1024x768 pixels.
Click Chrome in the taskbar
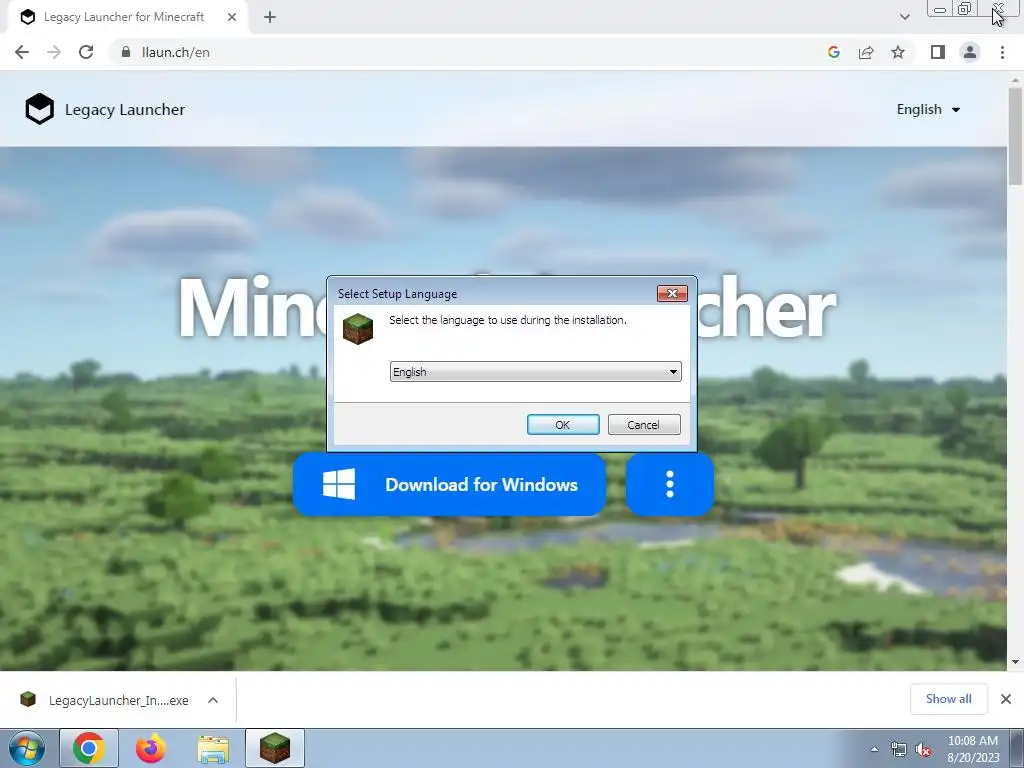click(89, 748)
